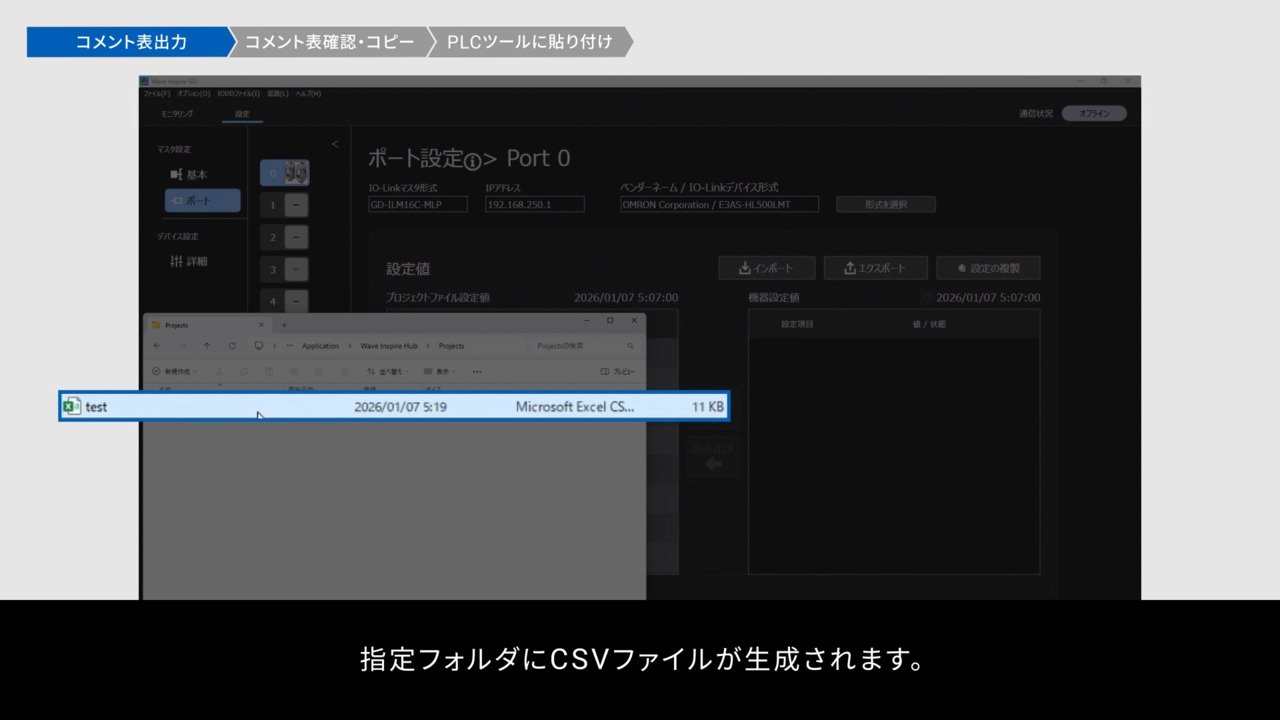Screen dimensions: 1280x720
Task: Toggle the オフライン connection status
Action: pos(1094,114)
